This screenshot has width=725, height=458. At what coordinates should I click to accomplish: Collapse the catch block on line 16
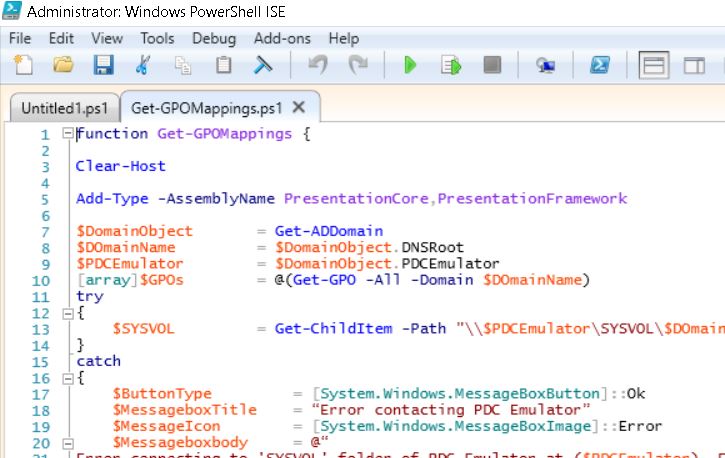(68, 379)
